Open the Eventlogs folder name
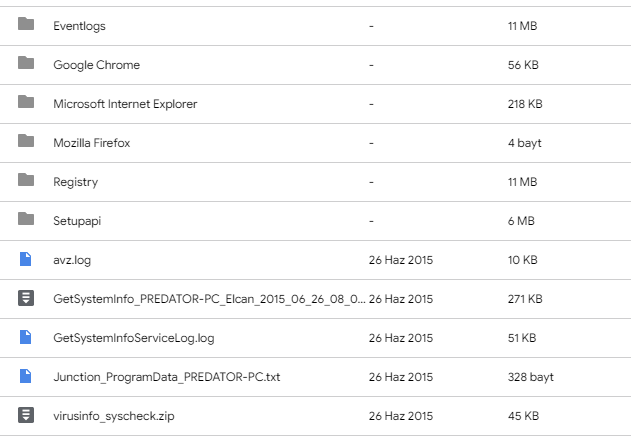 click(79, 26)
